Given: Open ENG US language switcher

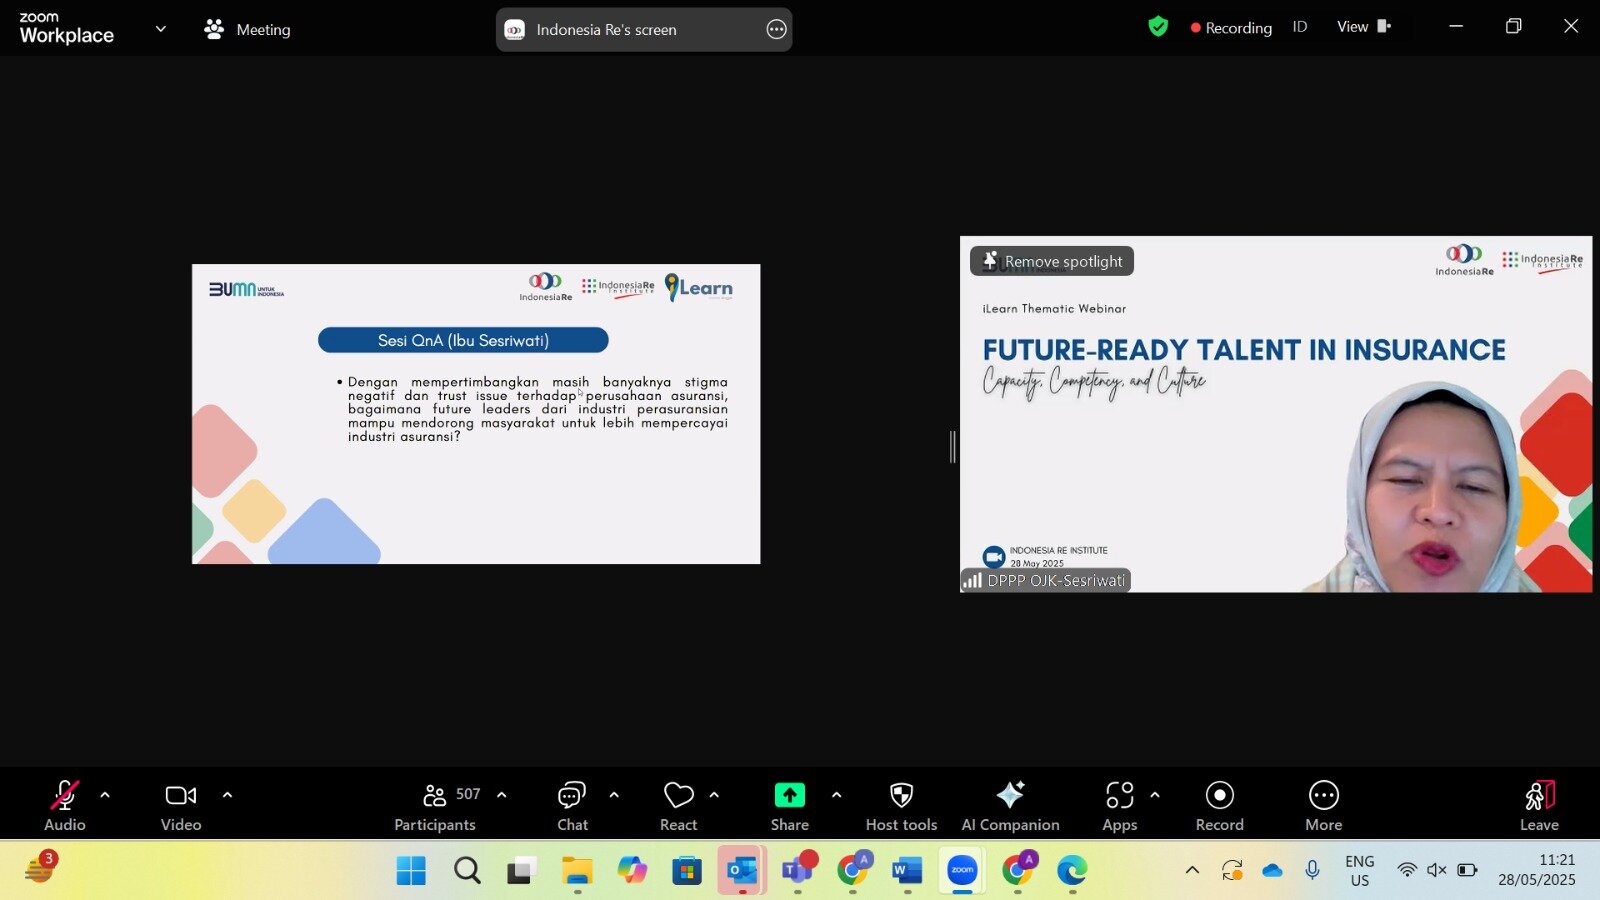Looking at the screenshot, I should click(x=1360, y=870).
